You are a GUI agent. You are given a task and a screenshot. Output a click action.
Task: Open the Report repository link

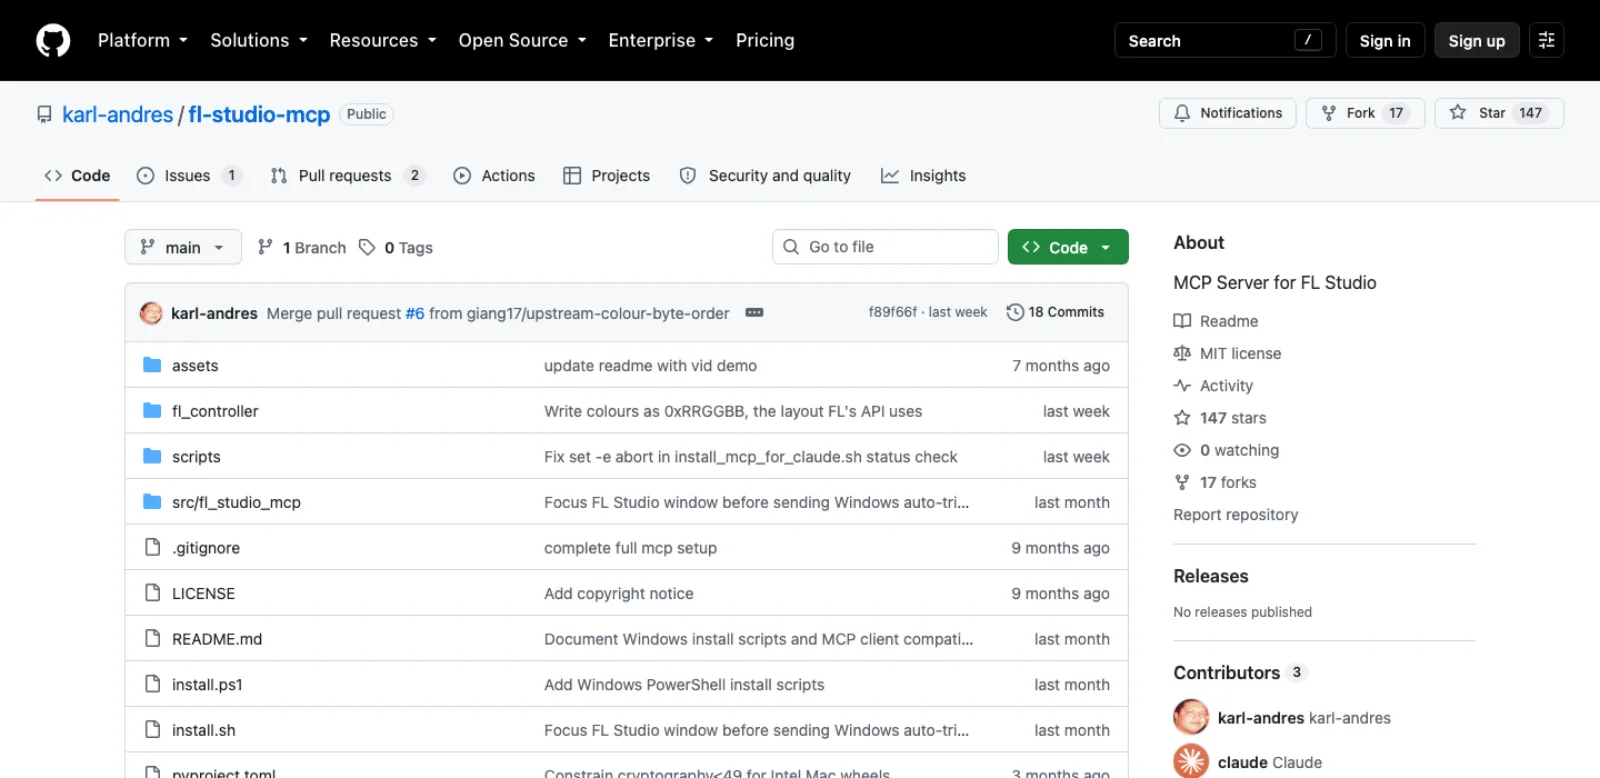(1236, 515)
